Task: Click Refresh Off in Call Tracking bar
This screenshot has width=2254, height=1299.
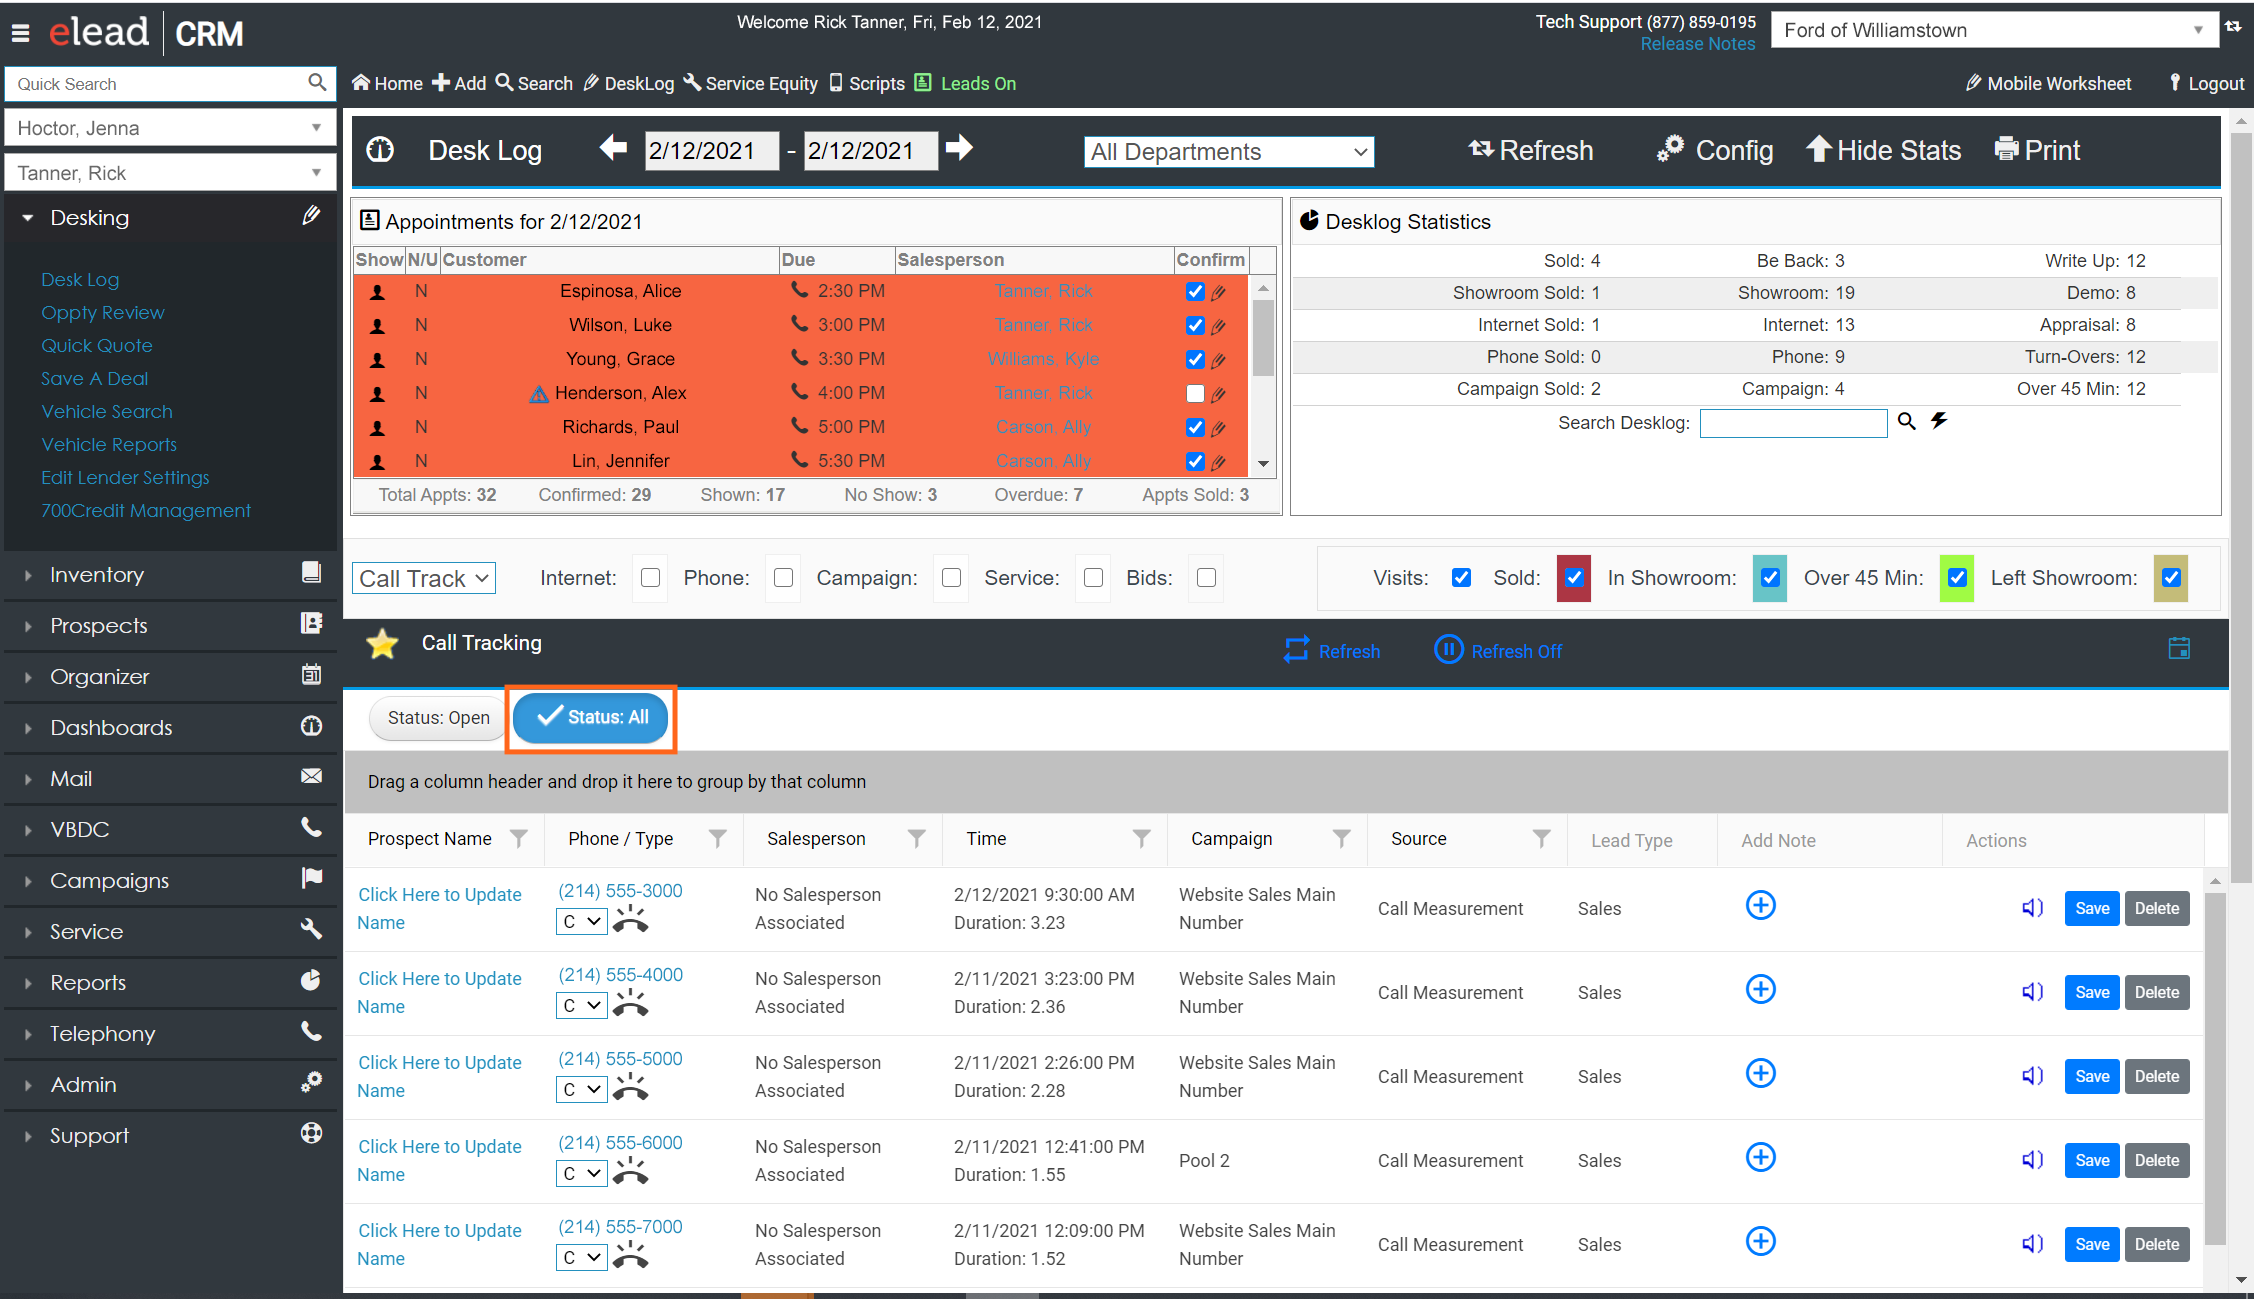Action: [x=1498, y=651]
